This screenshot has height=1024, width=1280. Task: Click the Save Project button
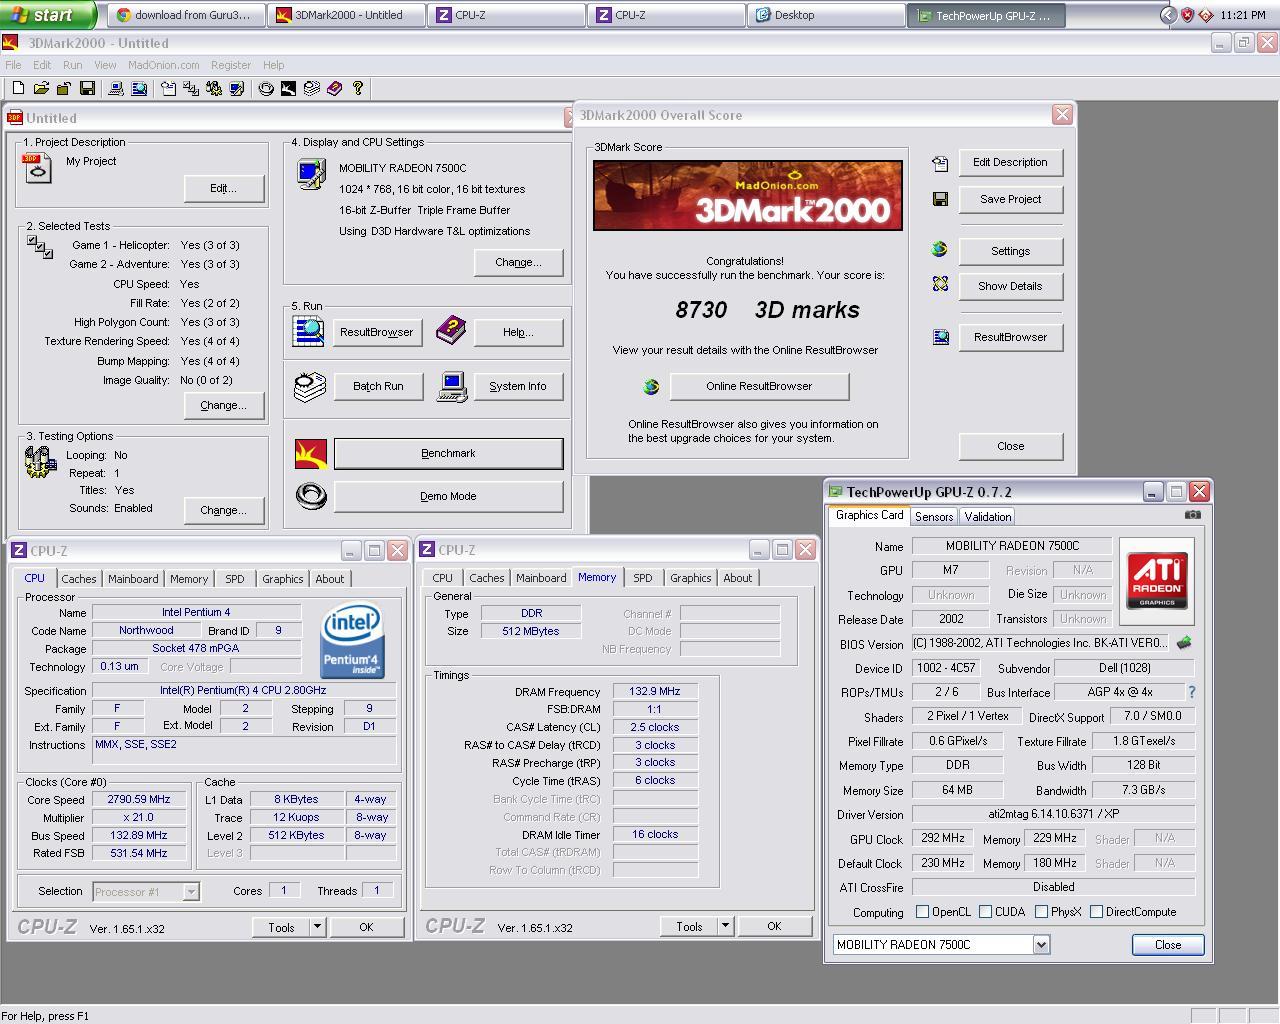(1010, 199)
